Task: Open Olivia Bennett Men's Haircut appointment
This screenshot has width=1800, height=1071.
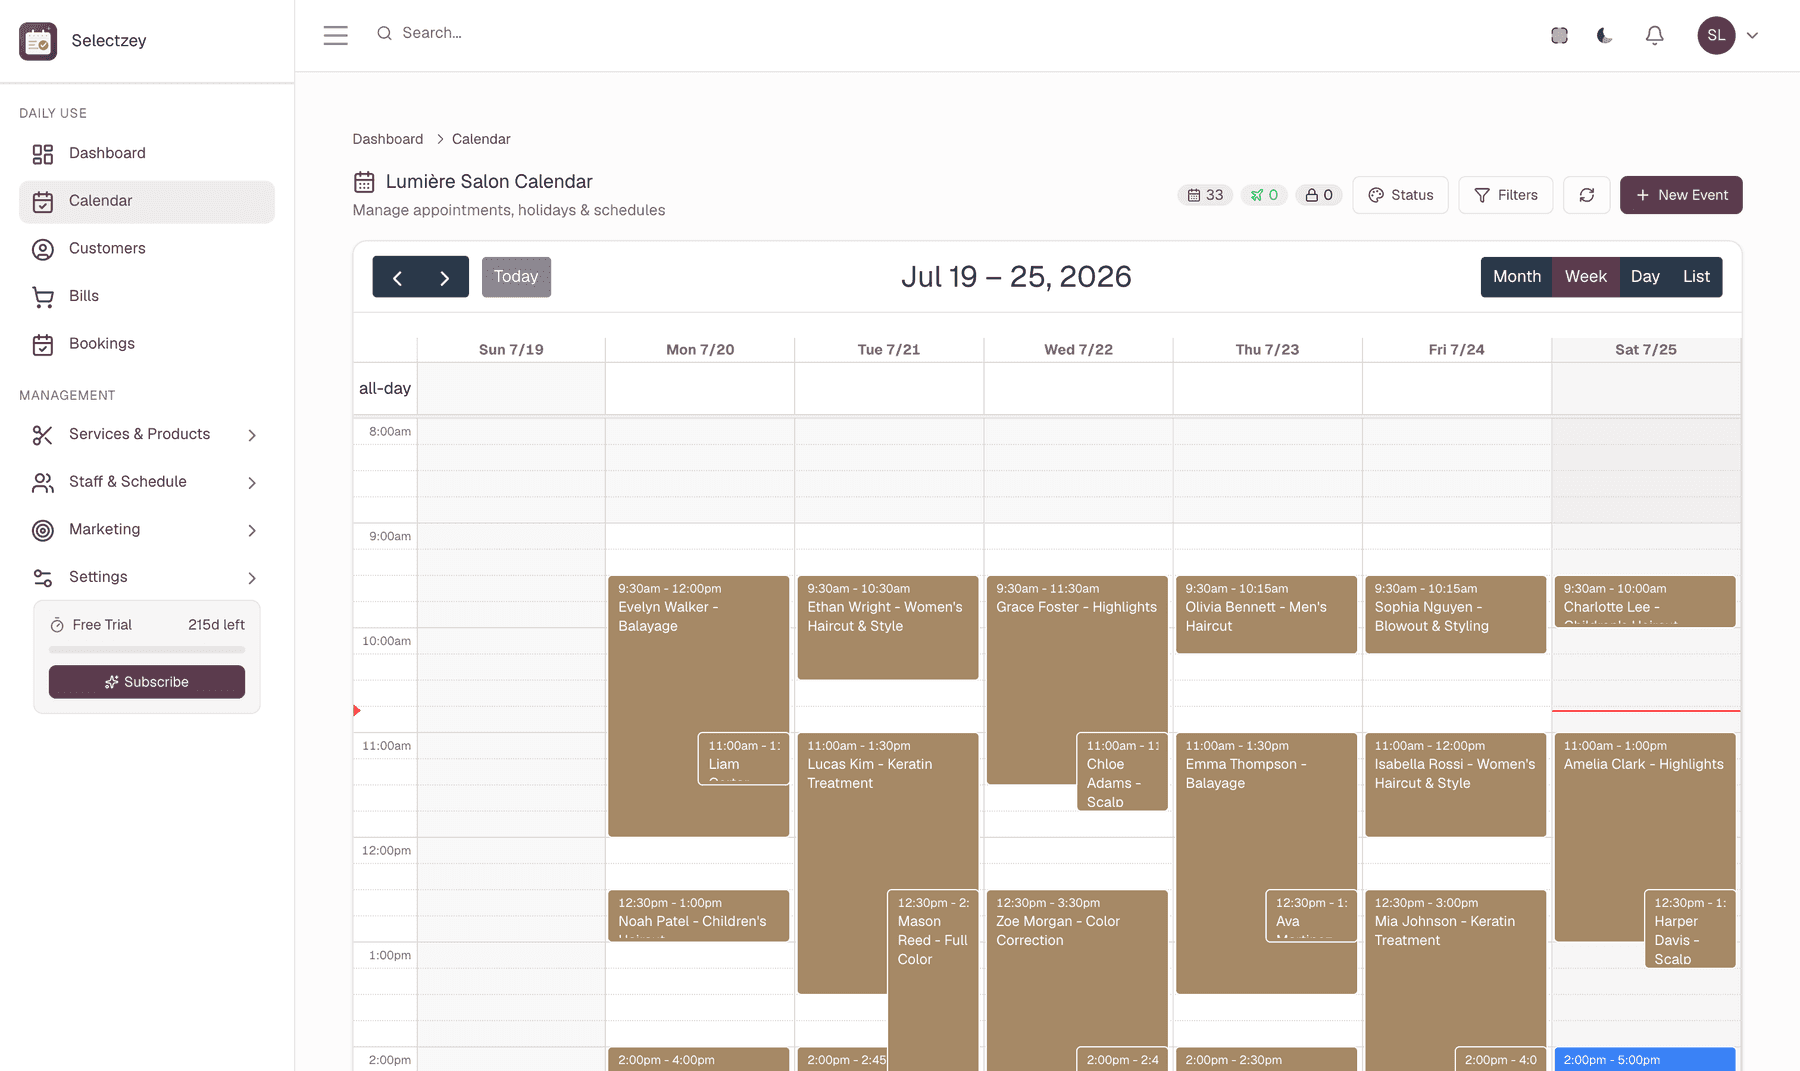Action: pos(1266,614)
